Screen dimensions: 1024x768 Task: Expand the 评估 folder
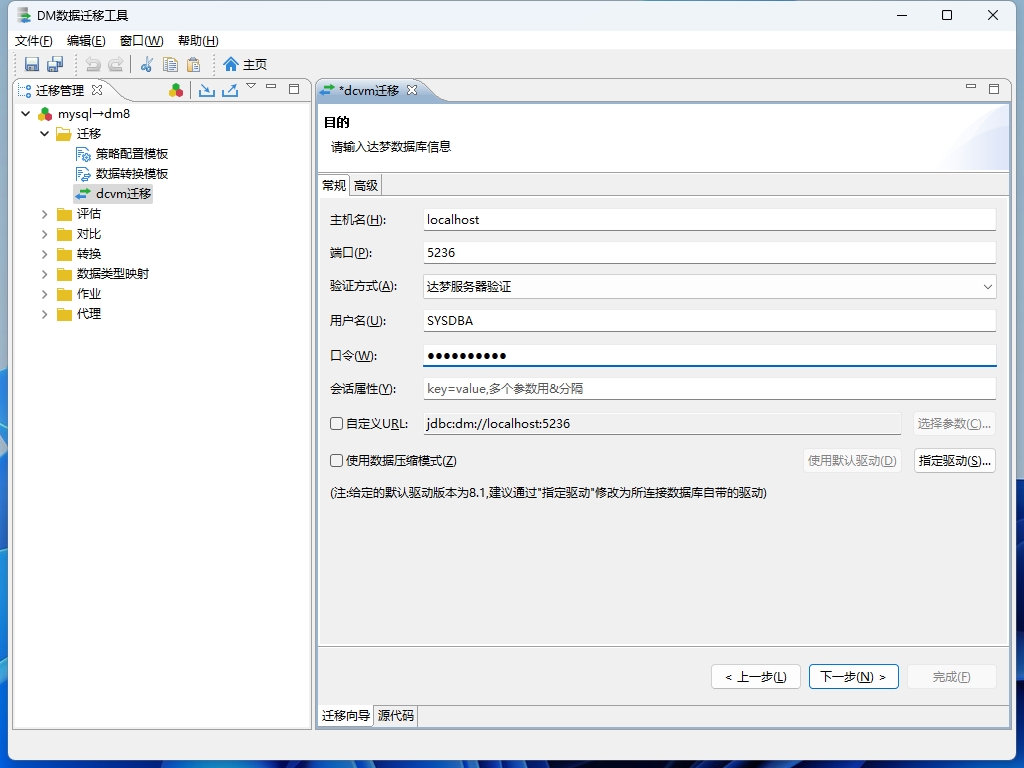point(44,214)
